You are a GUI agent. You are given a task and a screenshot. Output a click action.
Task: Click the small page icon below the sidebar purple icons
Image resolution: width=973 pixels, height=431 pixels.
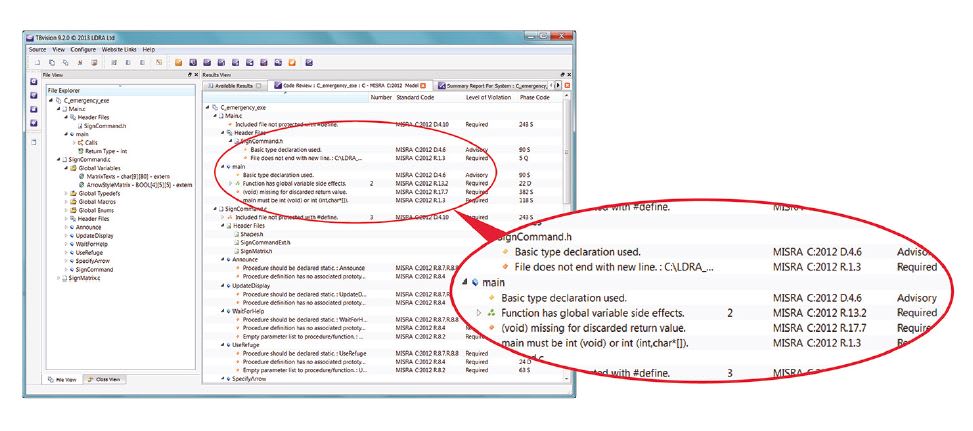(34, 142)
